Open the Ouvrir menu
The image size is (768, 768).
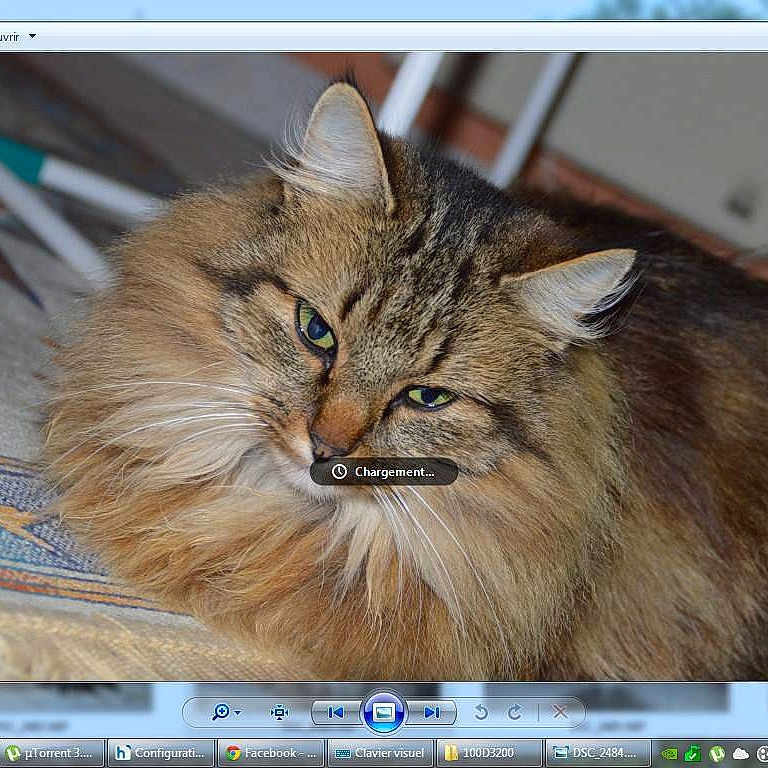(x=9, y=36)
